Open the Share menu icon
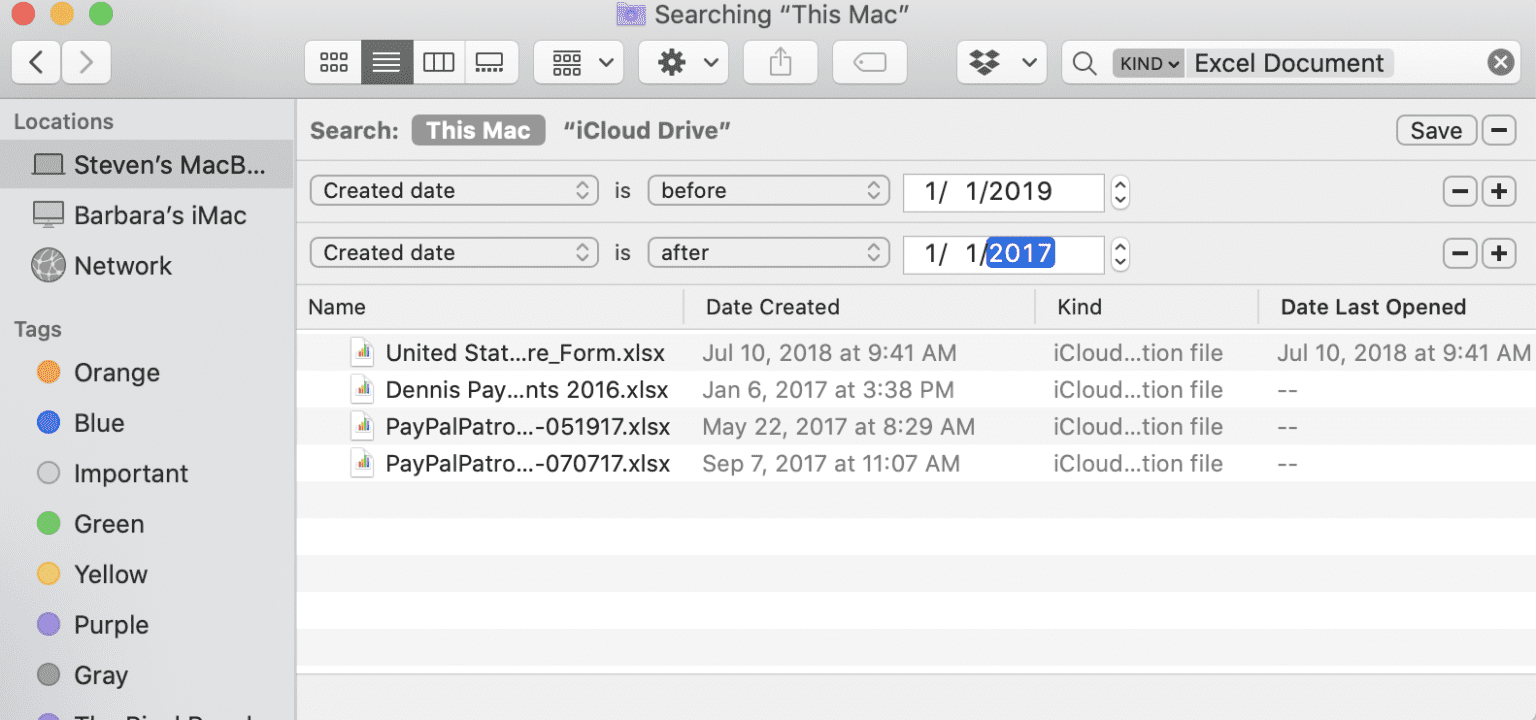 pos(779,62)
